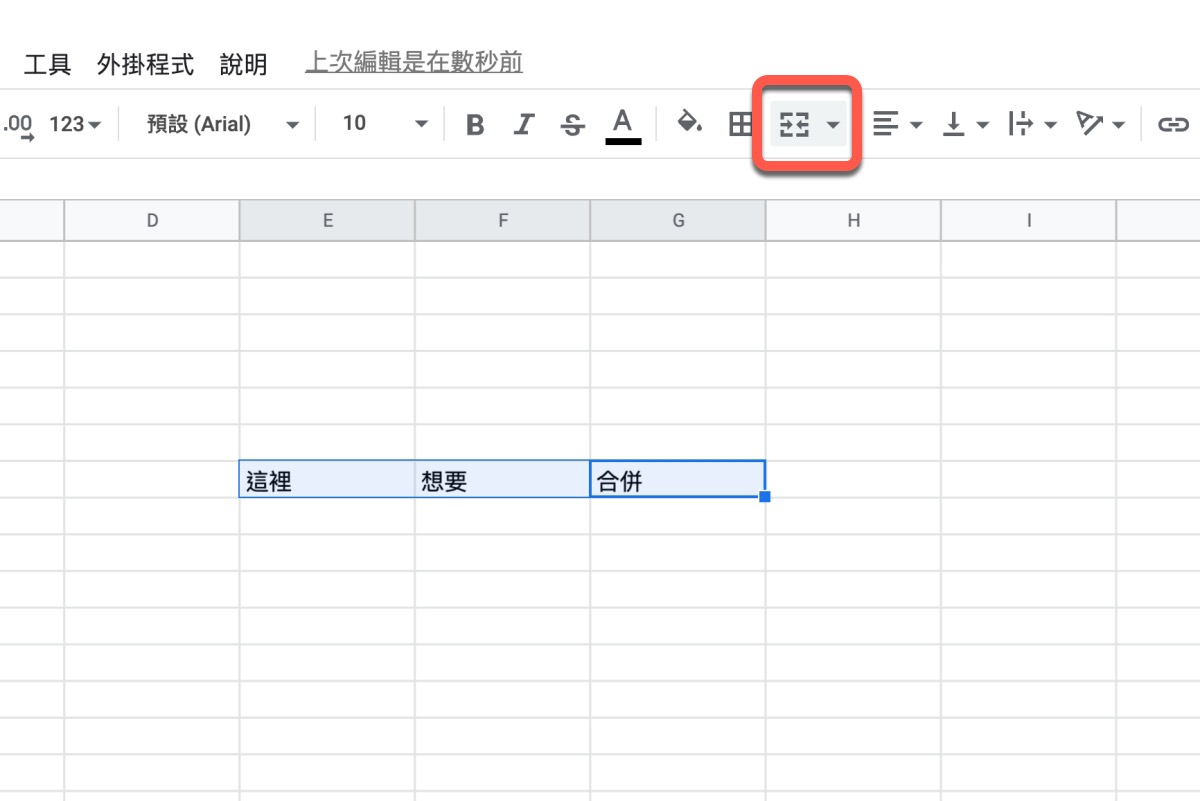This screenshot has height=801, width=1200.
Task: Click the text rotation icon
Action: tap(1088, 124)
